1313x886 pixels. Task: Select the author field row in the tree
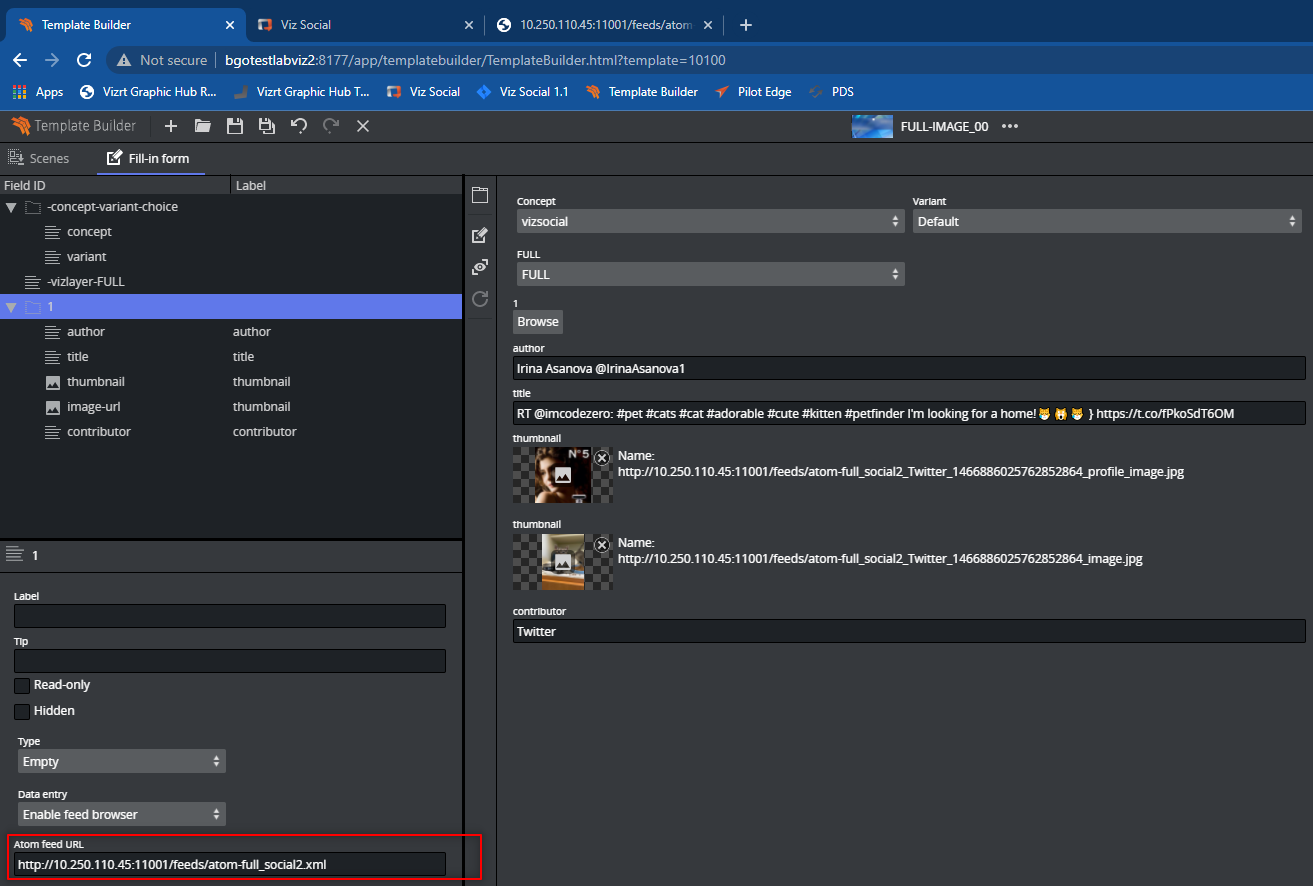point(231,332)
